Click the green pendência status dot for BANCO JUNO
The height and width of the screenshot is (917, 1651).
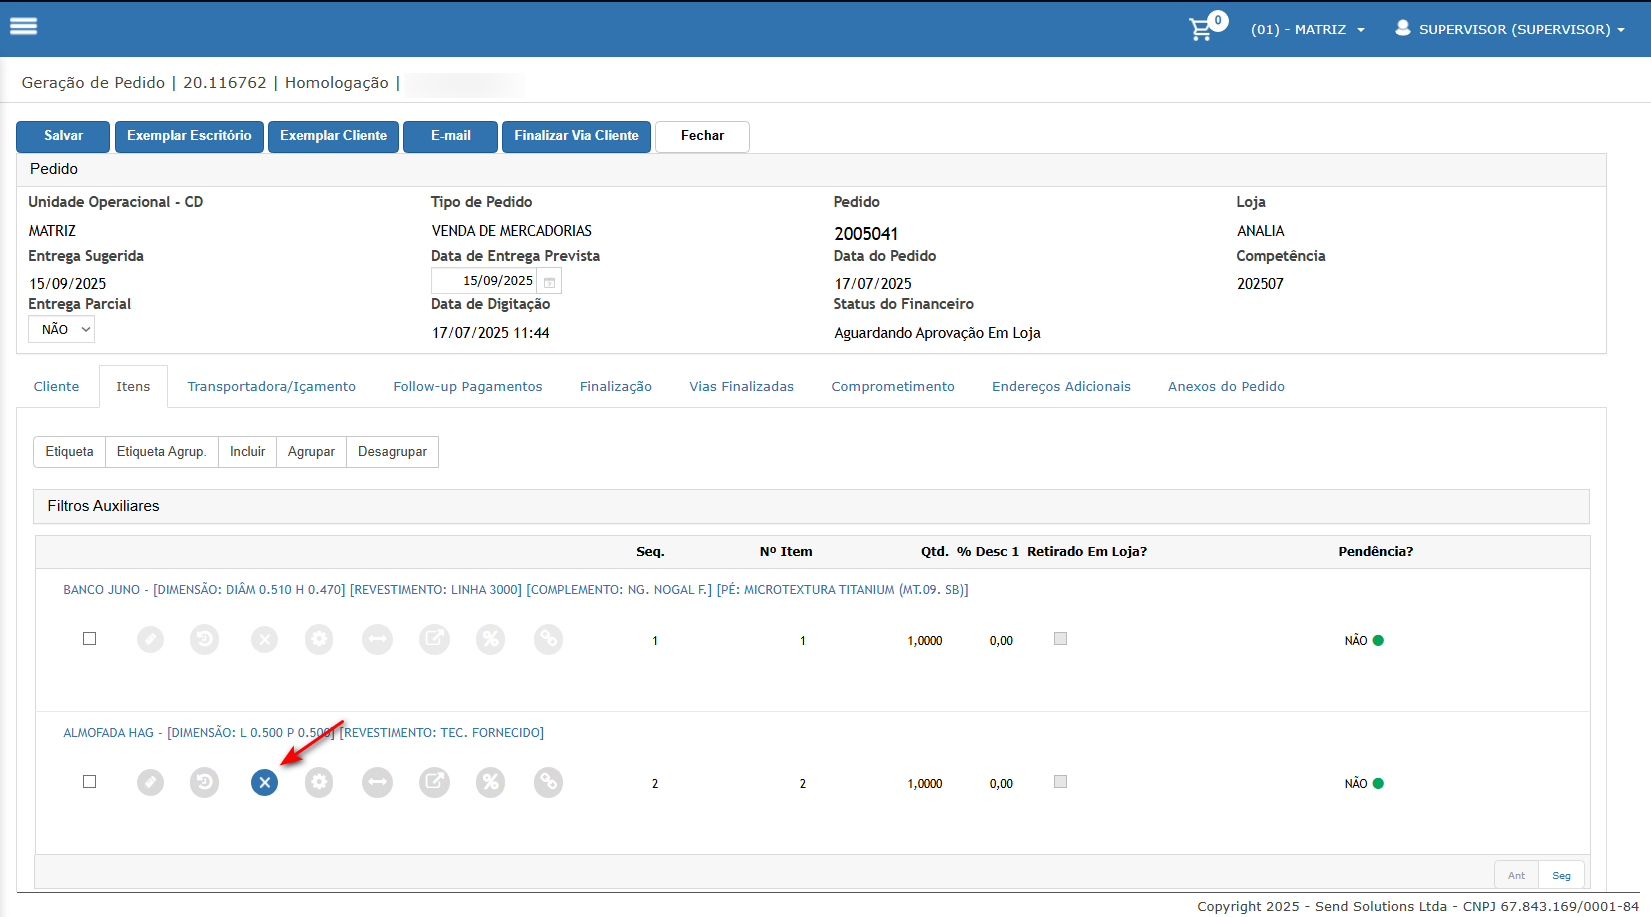(1378, 641)
